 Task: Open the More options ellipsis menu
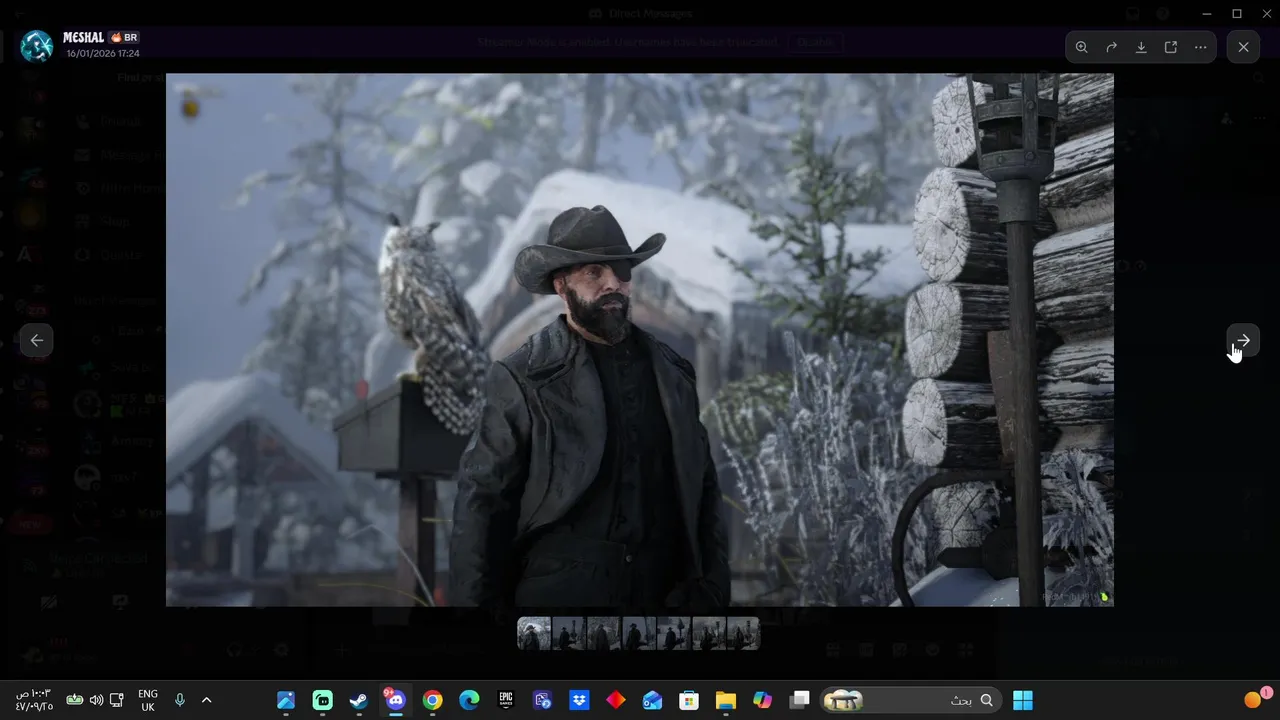point(1201,47)
